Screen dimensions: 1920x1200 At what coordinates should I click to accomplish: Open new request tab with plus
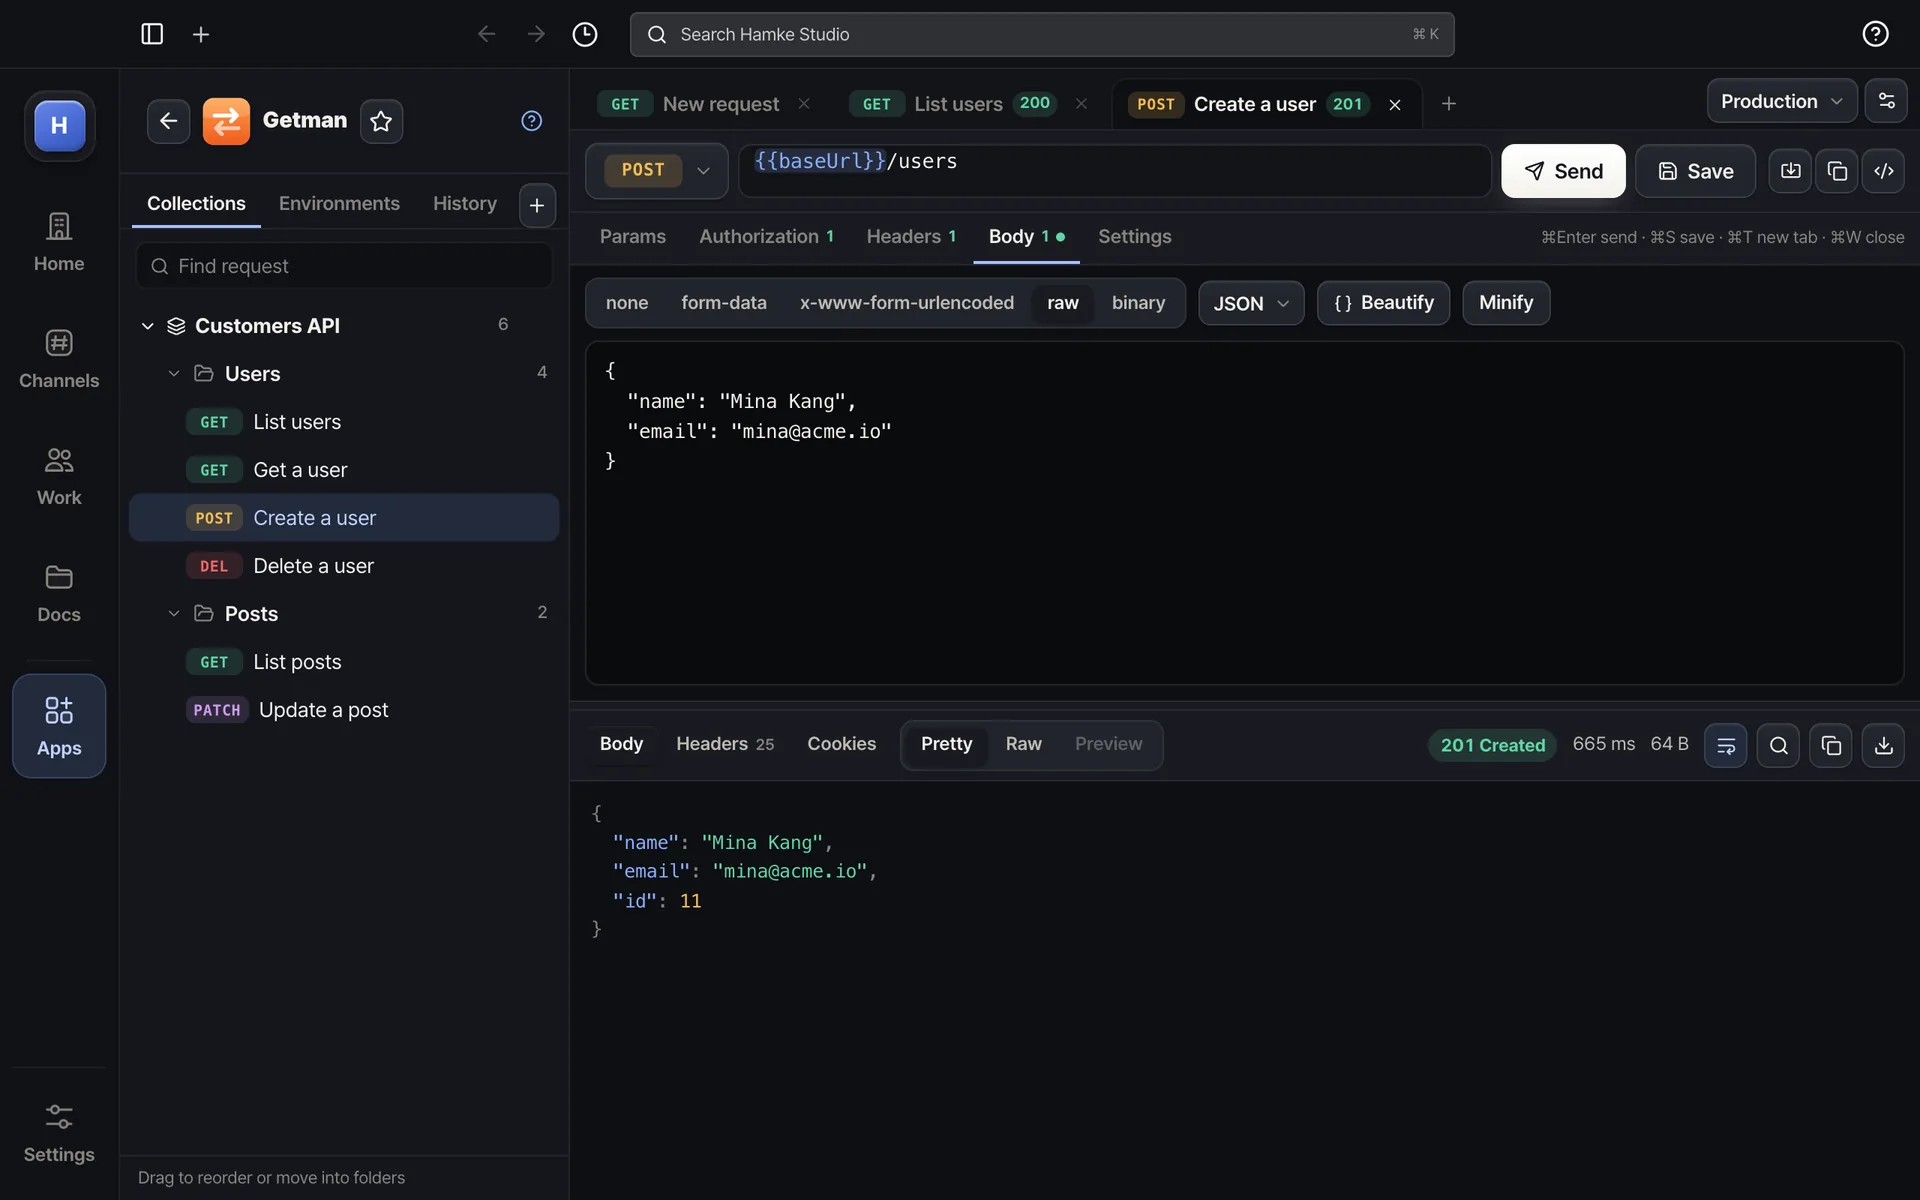[1448, 103]
